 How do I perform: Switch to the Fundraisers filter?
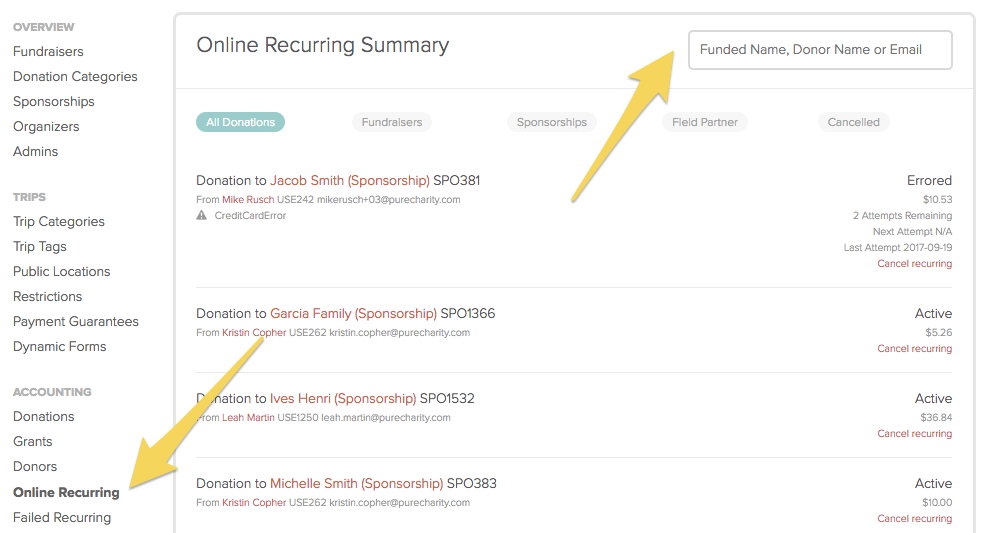pyautogui.click(x=392, y=122)
